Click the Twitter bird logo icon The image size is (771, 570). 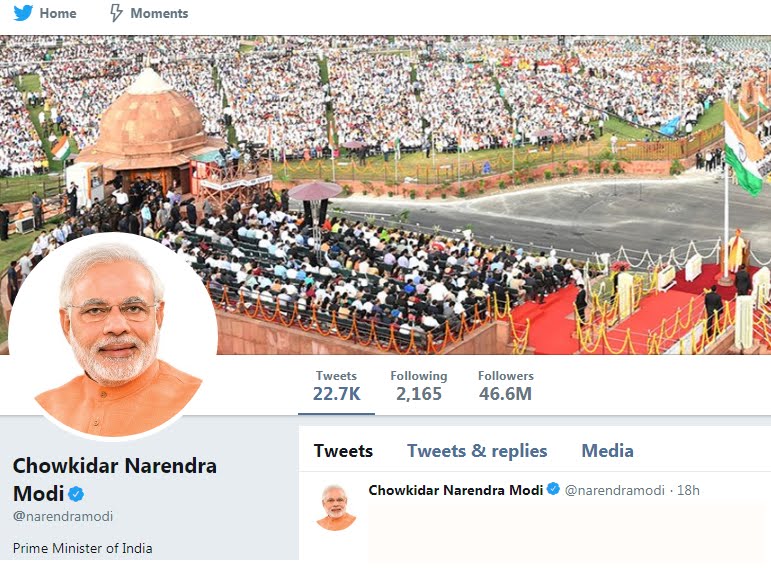tap(23, 13)
